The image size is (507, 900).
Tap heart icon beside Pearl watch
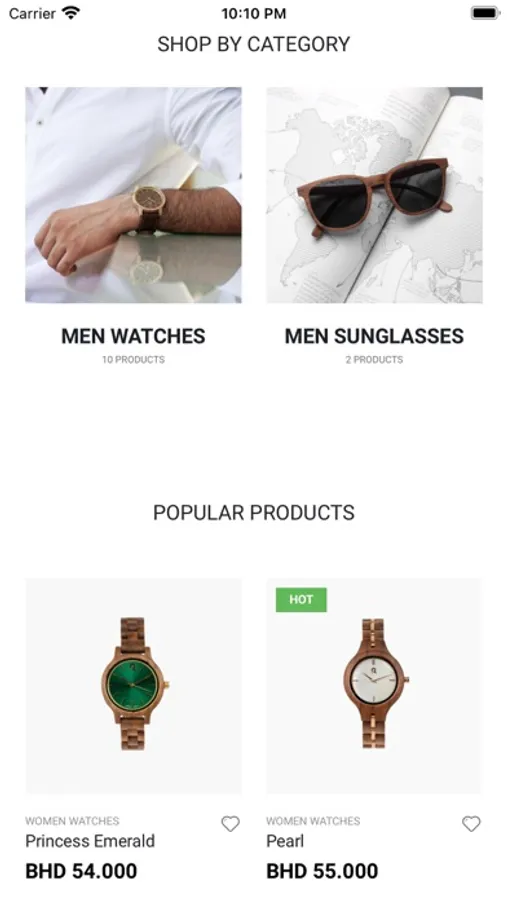pyautogui.click(x=471, y=824)
